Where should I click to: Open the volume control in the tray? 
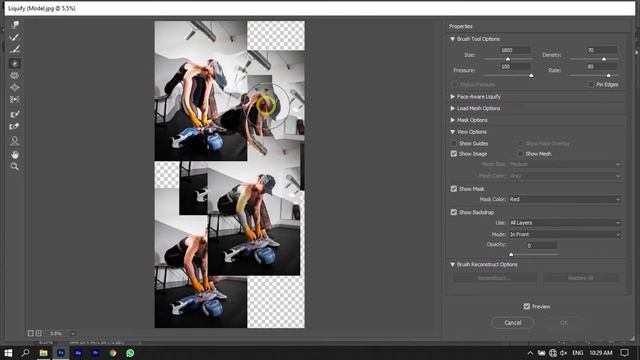click(x=564, y=353)
